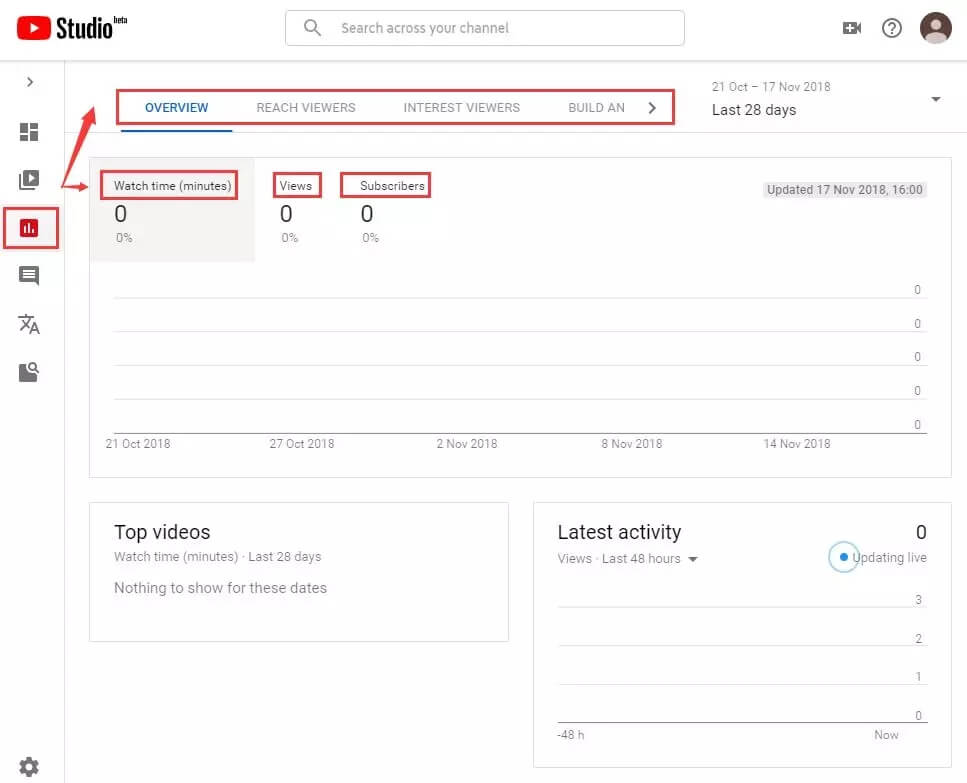Viewport: 967px width, 783px height.
Task: Click the Create video camera icon
Action: point(851,27)
